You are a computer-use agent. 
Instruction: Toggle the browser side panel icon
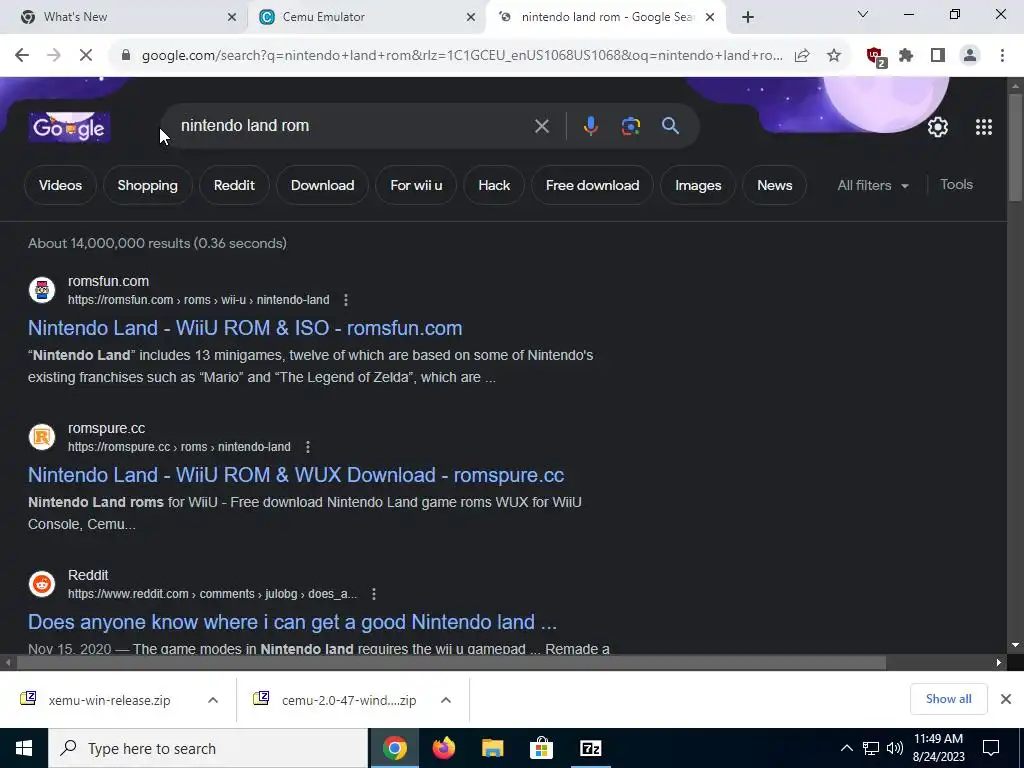tap(938, 56)
